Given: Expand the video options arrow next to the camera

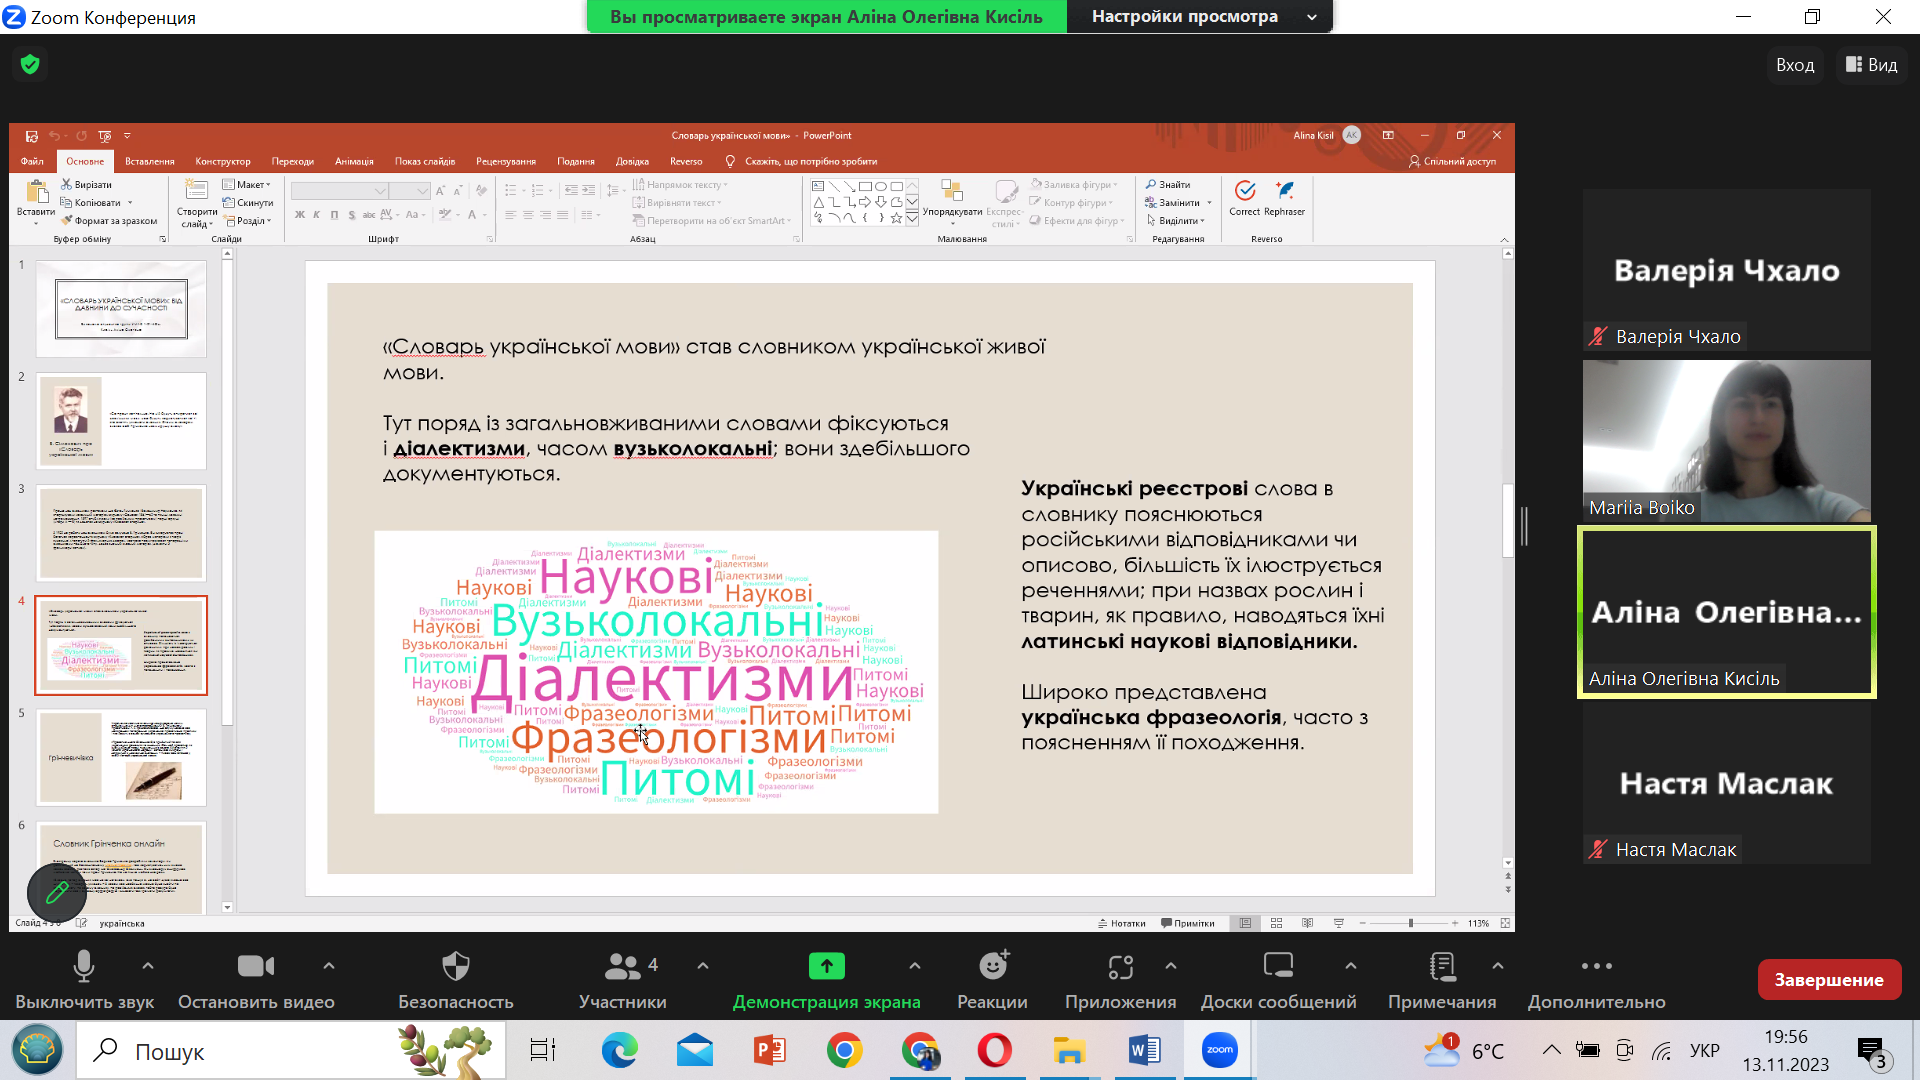Looking at the screenshot, I should [x=329, y=966].
